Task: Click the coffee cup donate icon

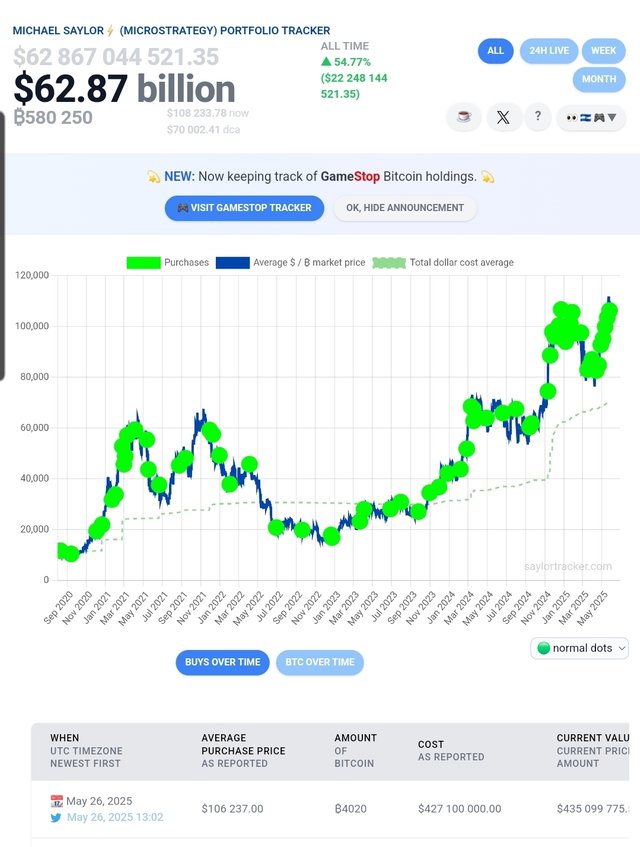Action: tap(464, 117)
